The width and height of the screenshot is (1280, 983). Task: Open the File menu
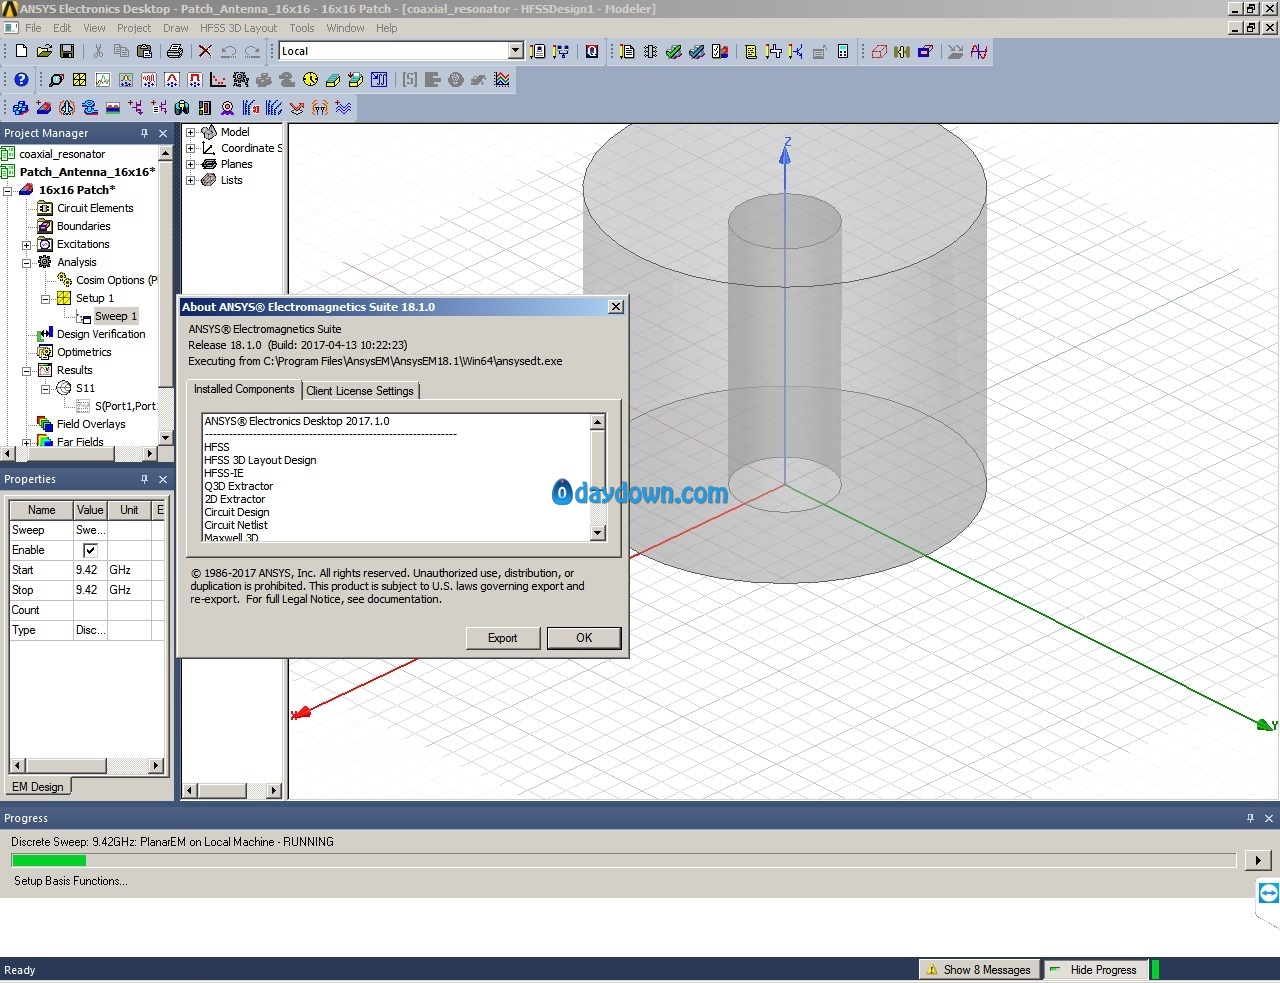tap(33, 28)
